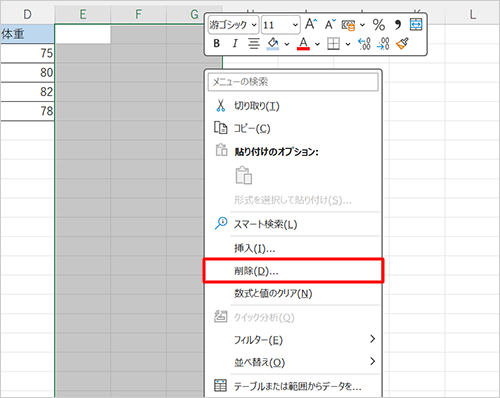Click the paste clipboard icon under 貼り付けのオプション
The image size is (500, 398).
[x=244, y=175]
